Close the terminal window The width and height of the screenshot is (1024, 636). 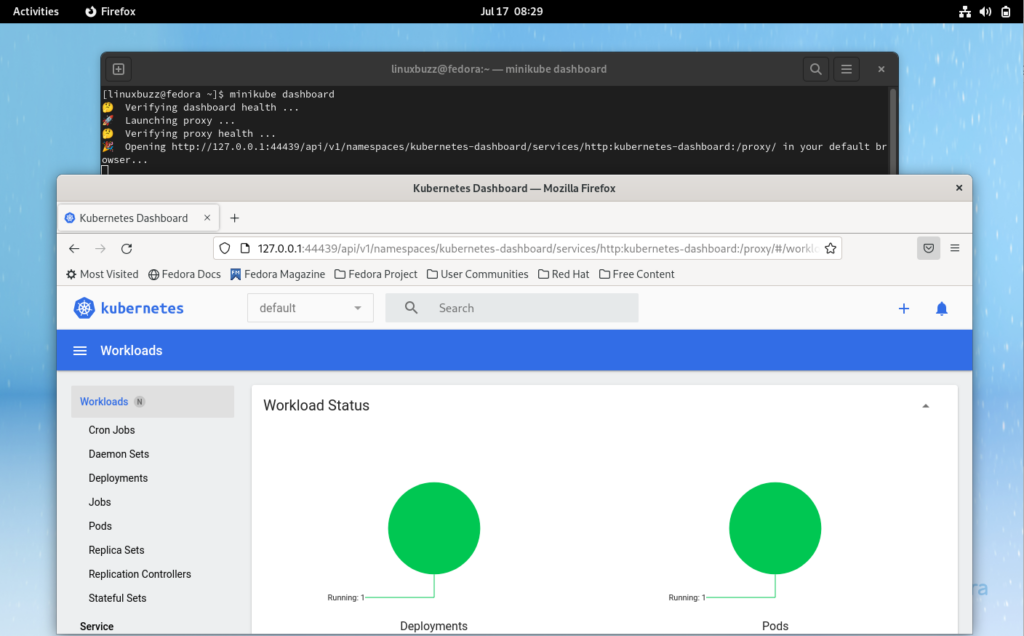tap(881, 69)
